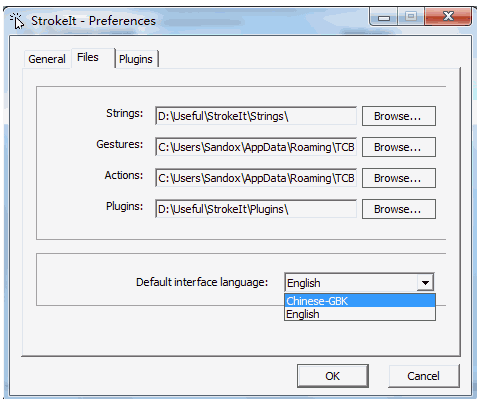This screenshot has height=404, width=480.
Task: Browse for the Gestures folder
Action: point(399,147)
